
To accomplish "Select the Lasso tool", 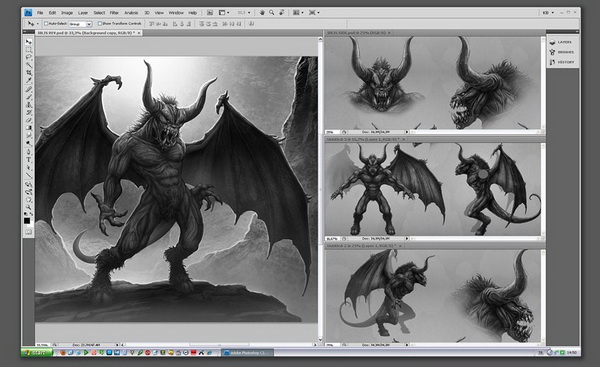I will point(28,57).
